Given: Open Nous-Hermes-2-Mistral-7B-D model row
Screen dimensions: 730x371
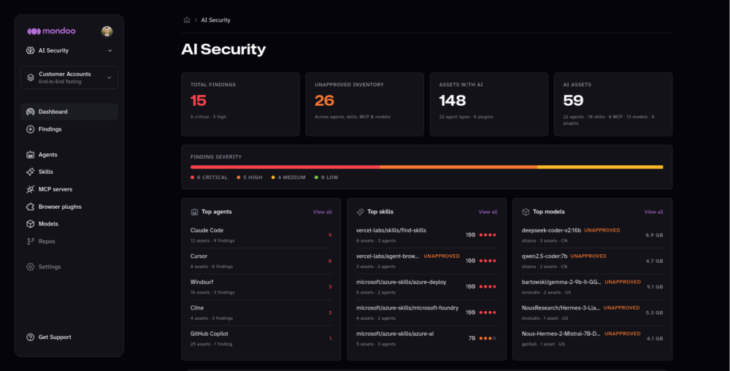Looking at the screenshot, I should tap(593, 338).
